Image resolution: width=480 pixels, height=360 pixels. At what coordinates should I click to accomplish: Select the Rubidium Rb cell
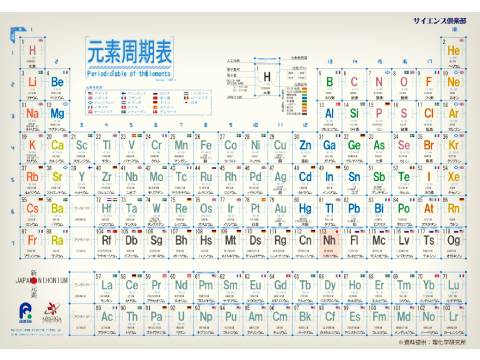[32, 180]
